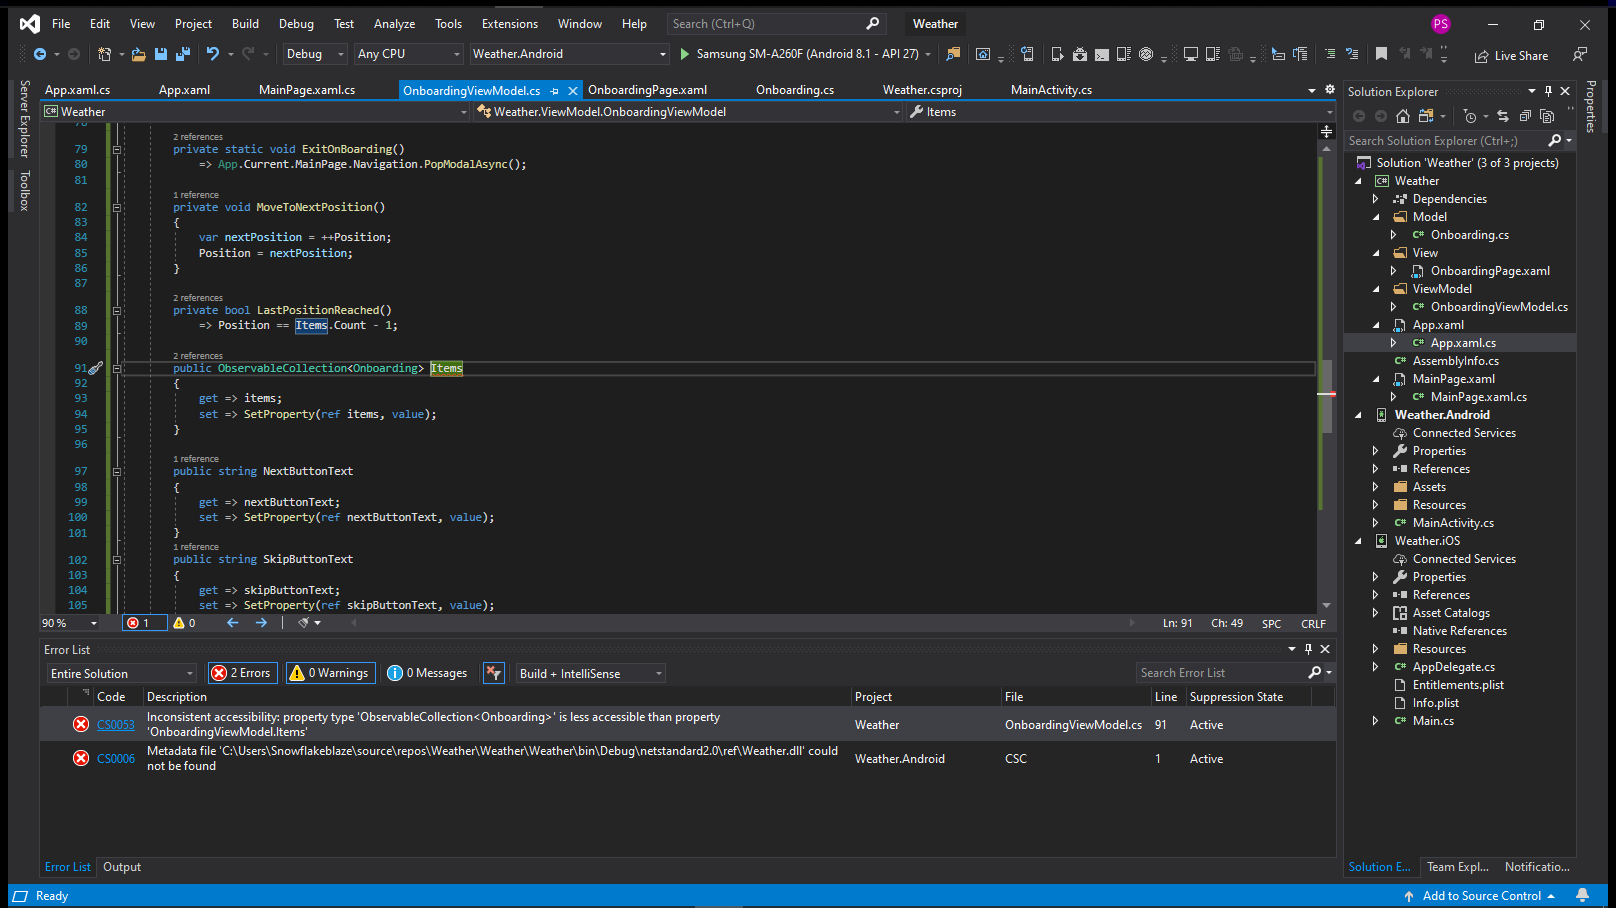
Task: Start debugging with the green play icon
Action: click(x=685, y=54)
